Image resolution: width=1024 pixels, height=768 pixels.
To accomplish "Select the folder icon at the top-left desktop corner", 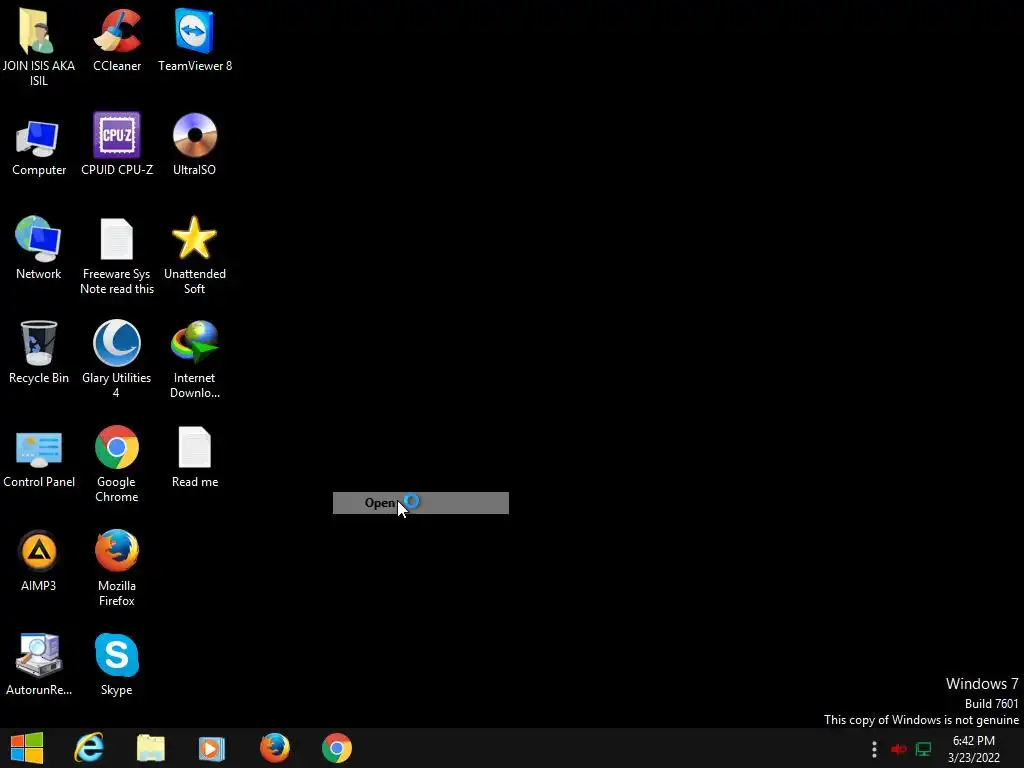I will [39, 47].
